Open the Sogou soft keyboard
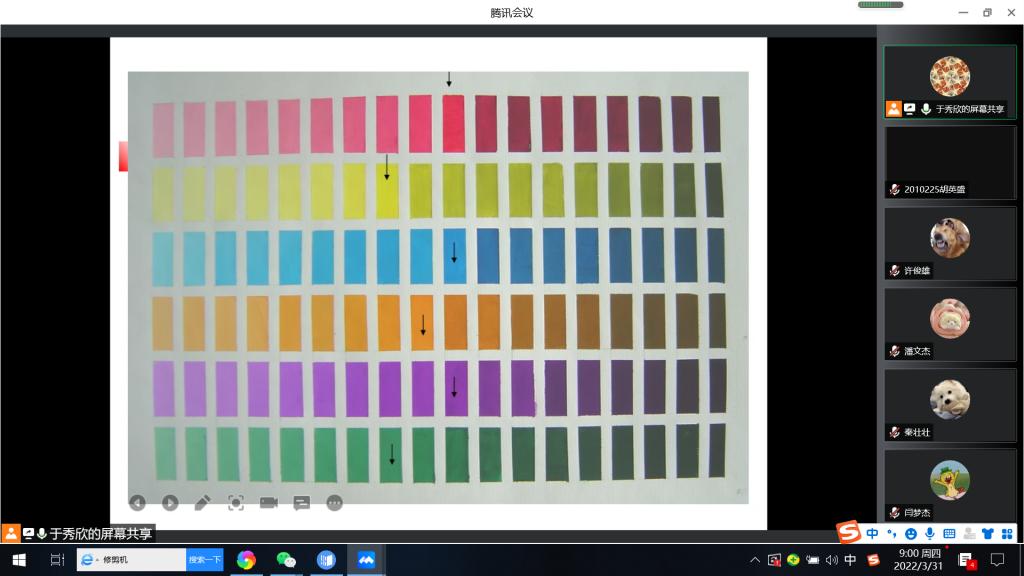The height and width of the screenshot is (576, 1024). (949, 533)
